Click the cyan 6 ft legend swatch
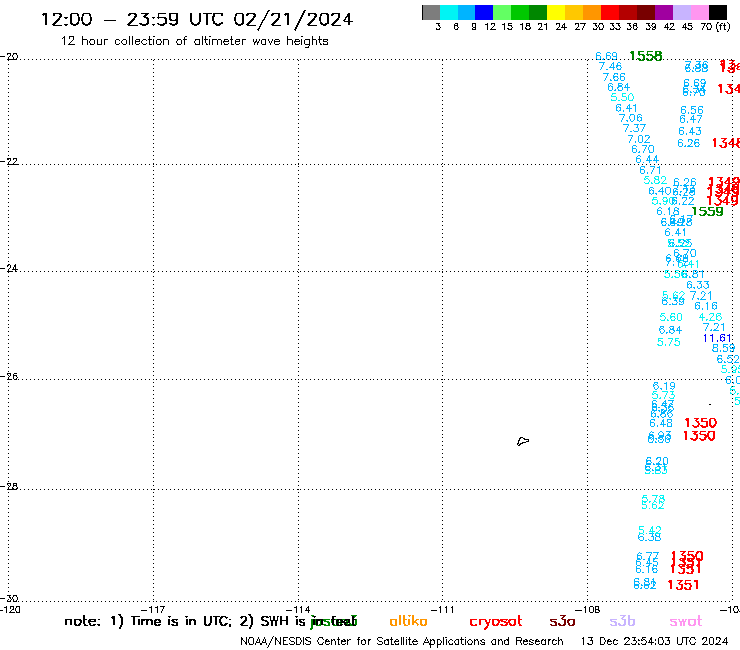Screen dimensions: 740x650 click(449, 12)
